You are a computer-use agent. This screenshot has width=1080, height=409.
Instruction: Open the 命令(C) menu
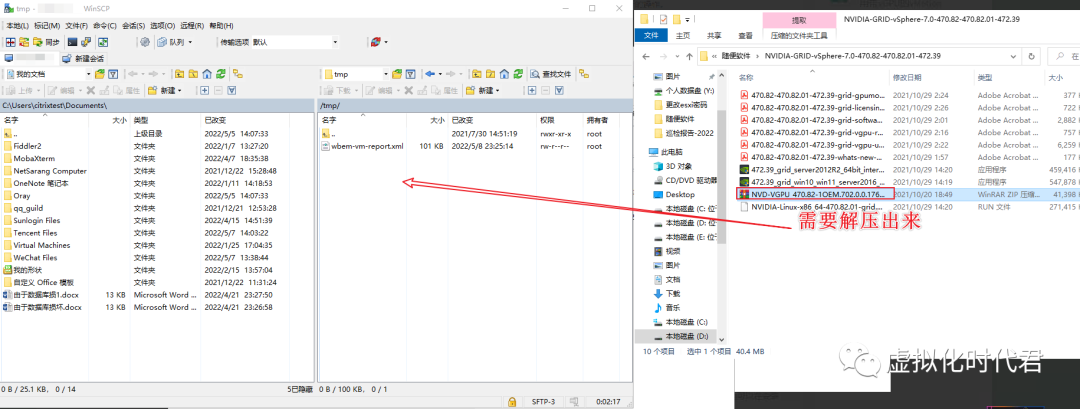[x=105, y=25]
